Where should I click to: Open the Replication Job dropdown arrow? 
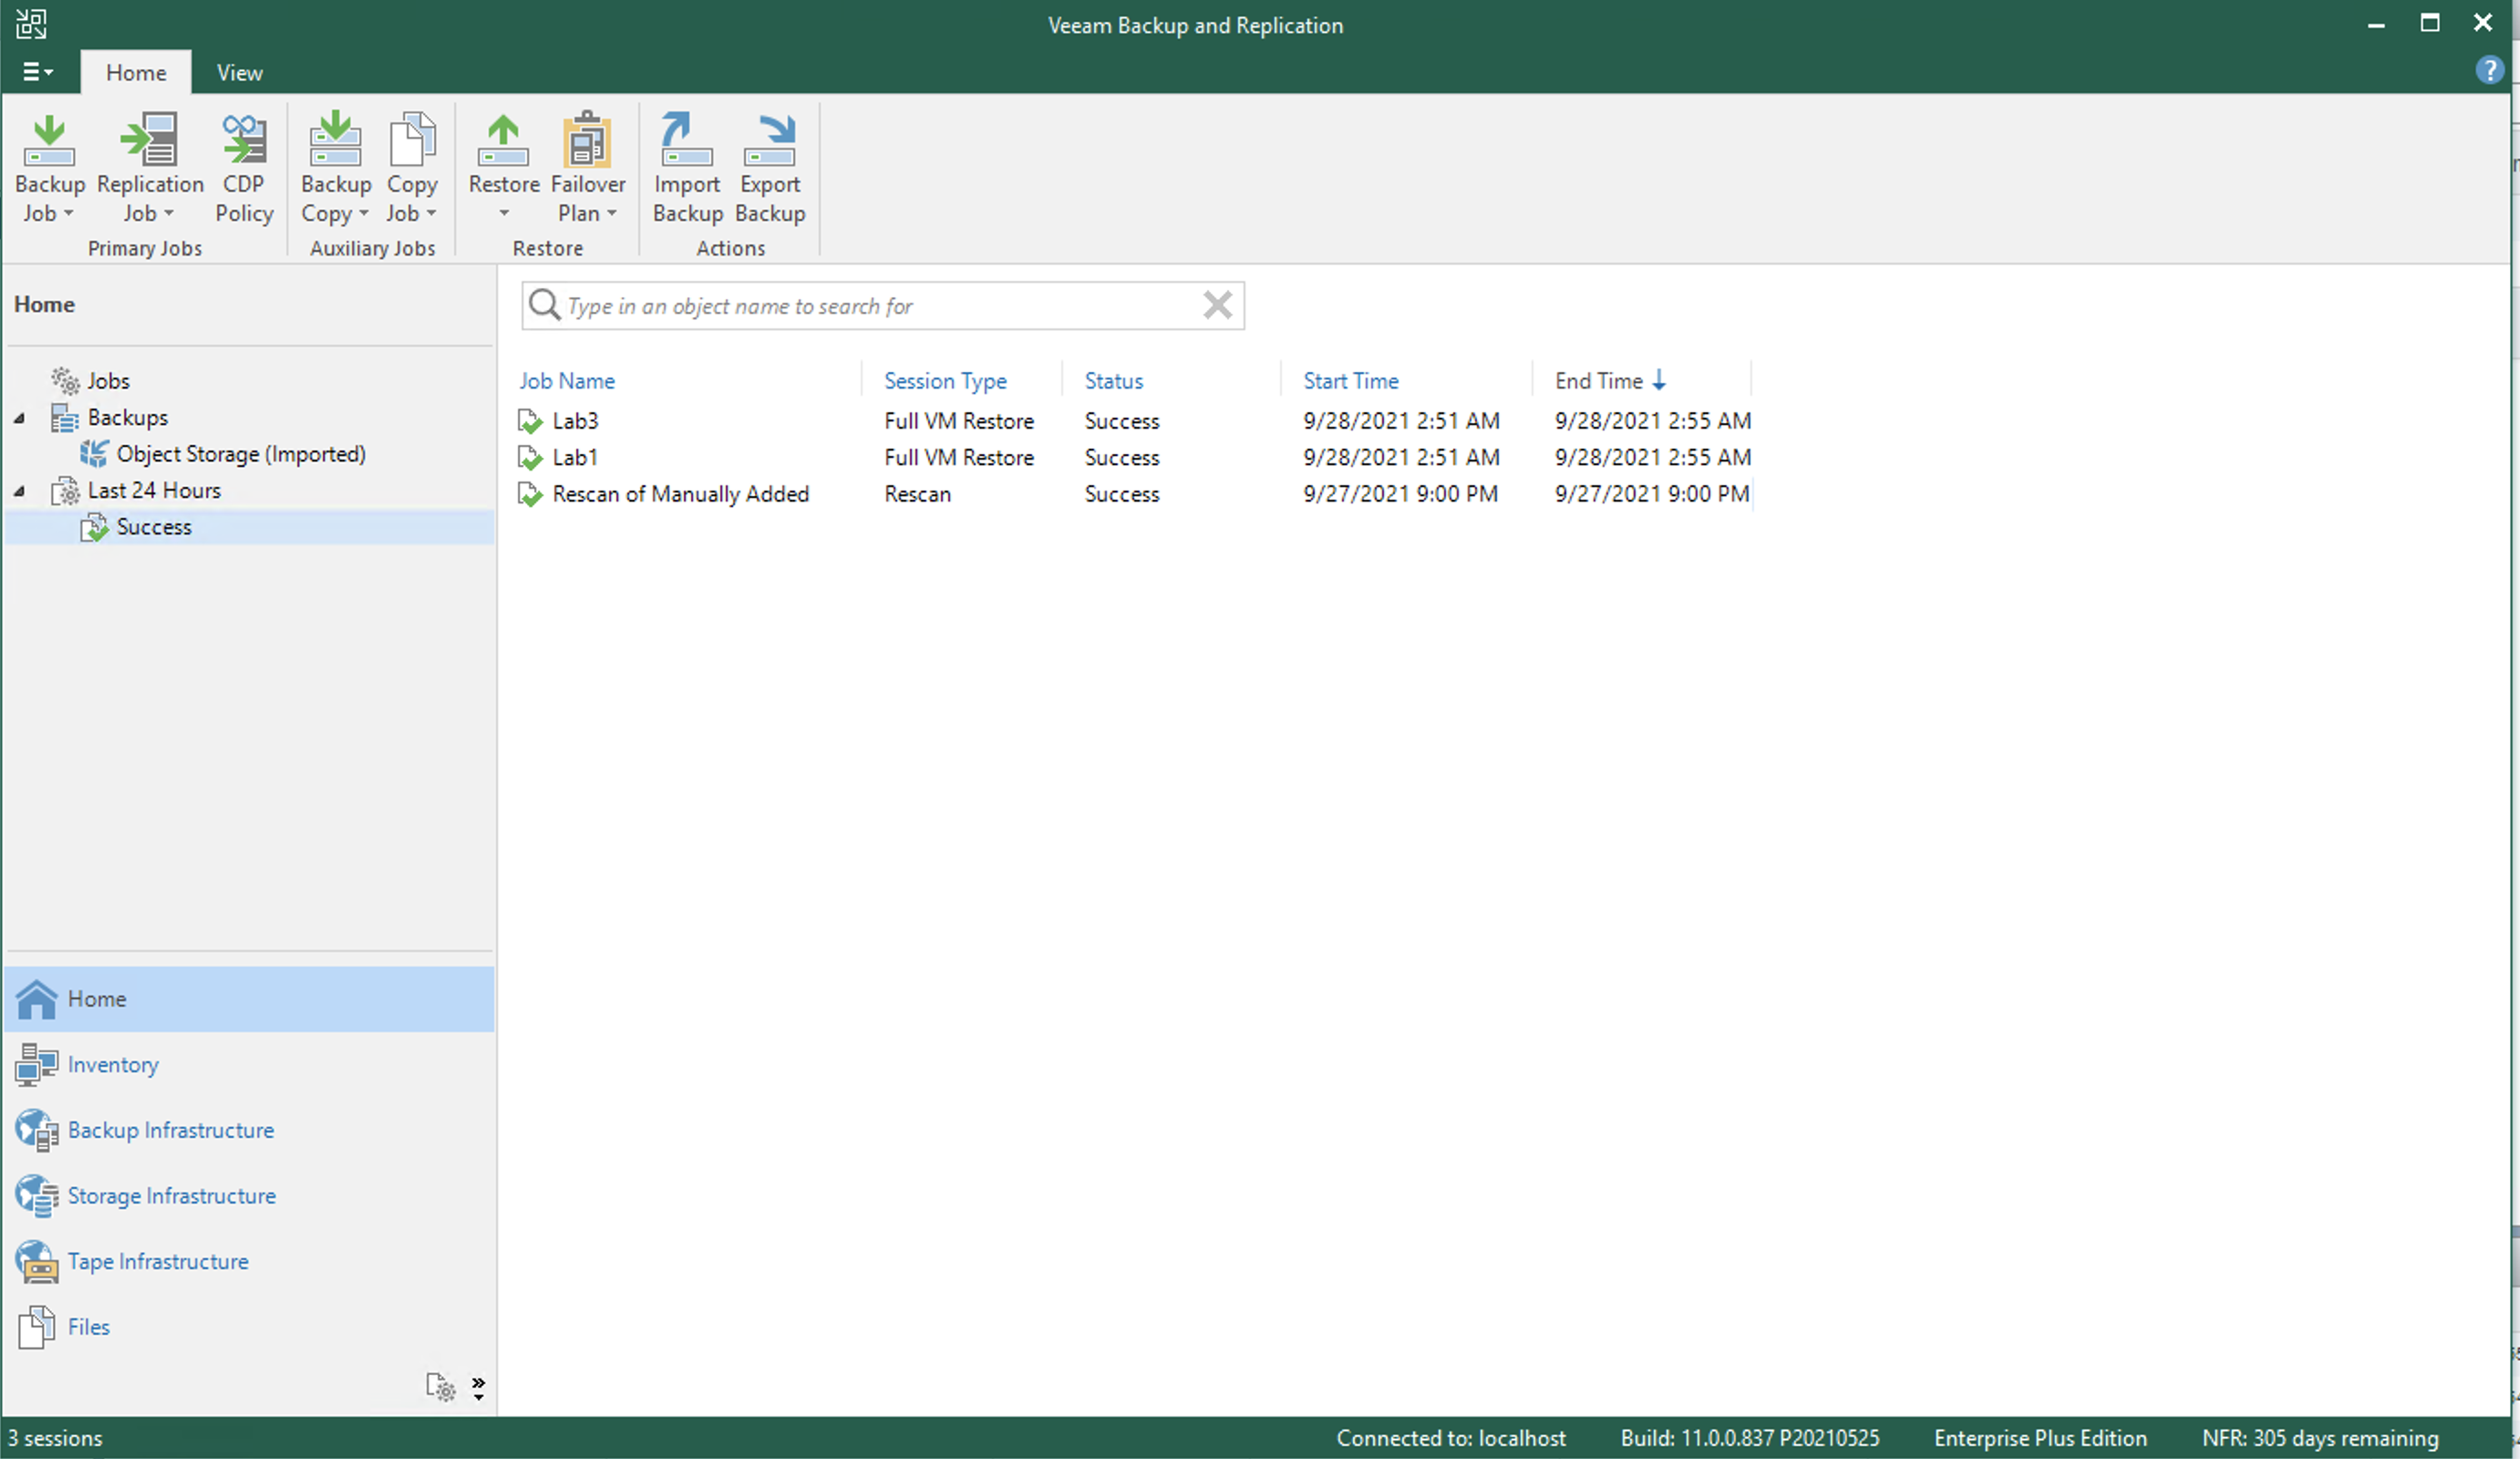click(169, 213)
